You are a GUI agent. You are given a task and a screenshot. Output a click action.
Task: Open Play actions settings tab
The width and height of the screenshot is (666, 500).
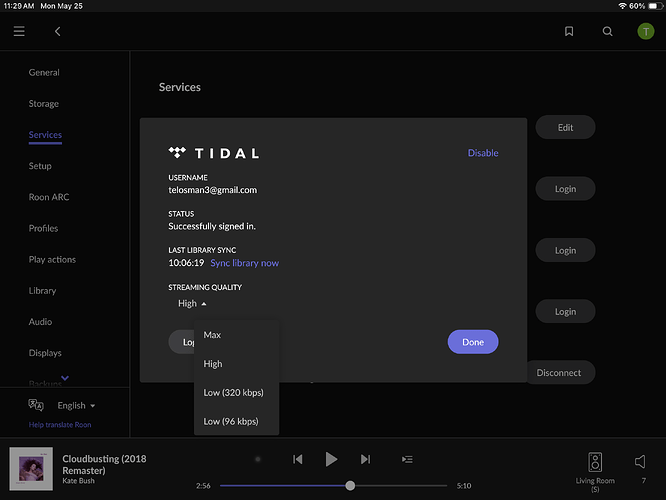pyautogui.click(x=52, y=260)
